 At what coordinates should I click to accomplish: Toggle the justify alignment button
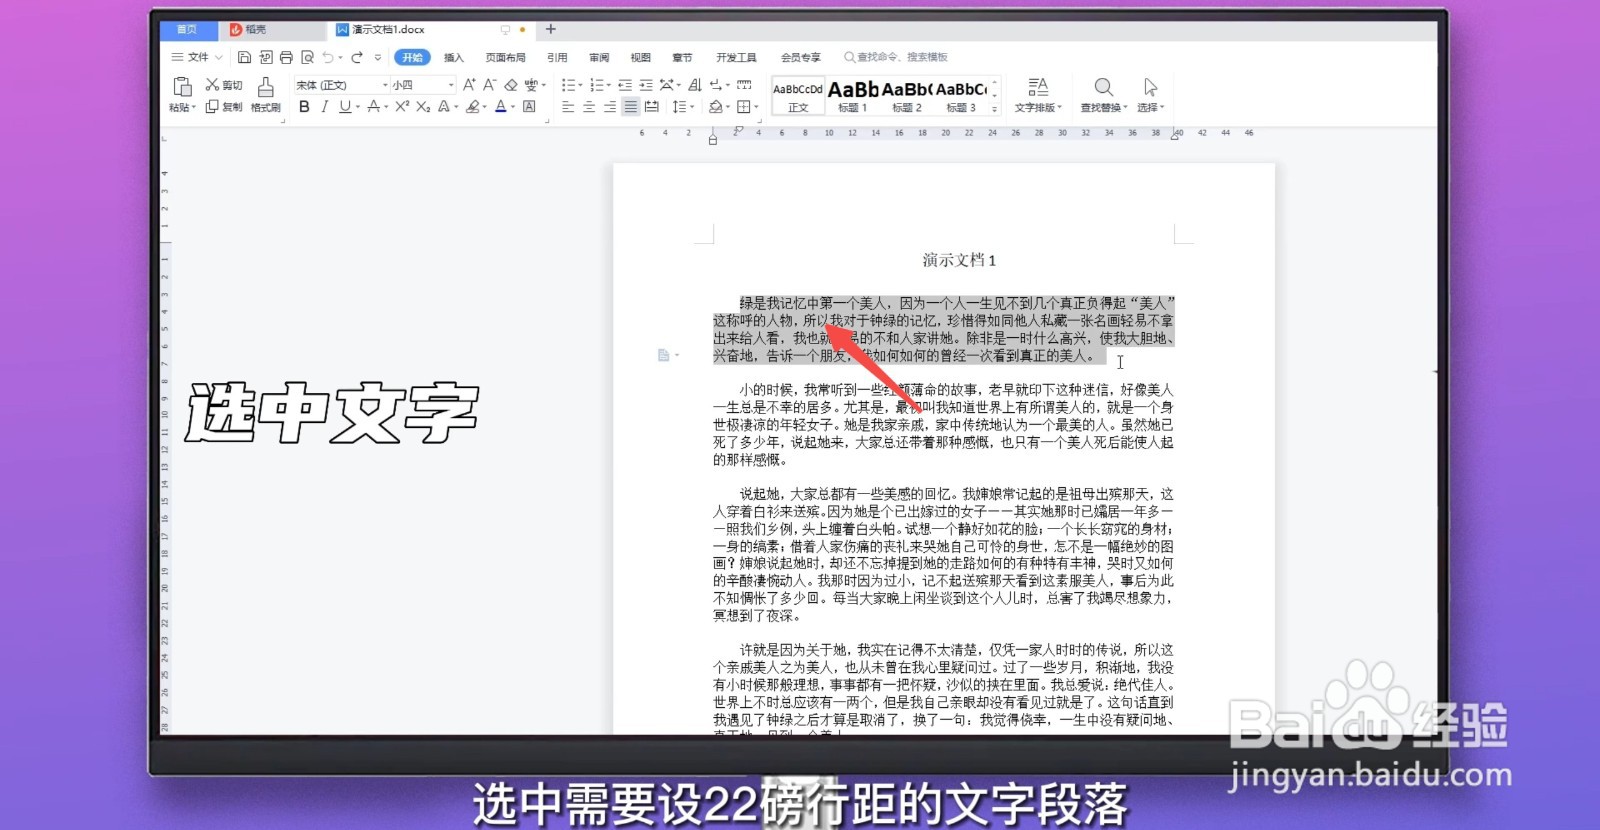tap(631, 106)
